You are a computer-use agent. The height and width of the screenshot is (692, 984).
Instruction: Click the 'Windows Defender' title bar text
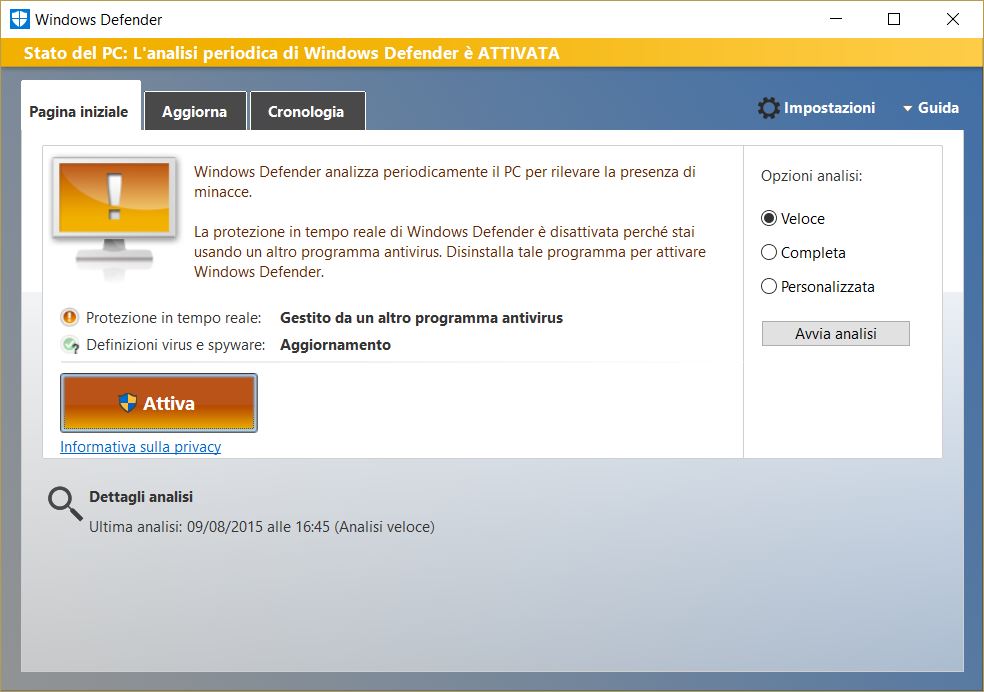[x=99, y=19]
